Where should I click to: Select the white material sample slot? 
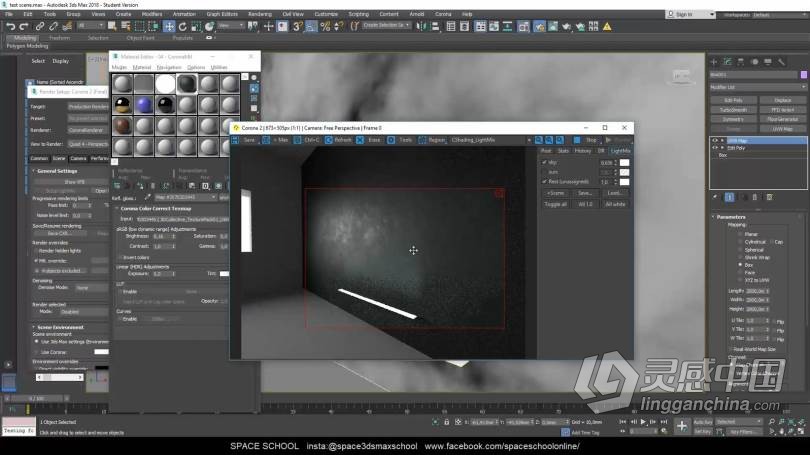(165, 84)
